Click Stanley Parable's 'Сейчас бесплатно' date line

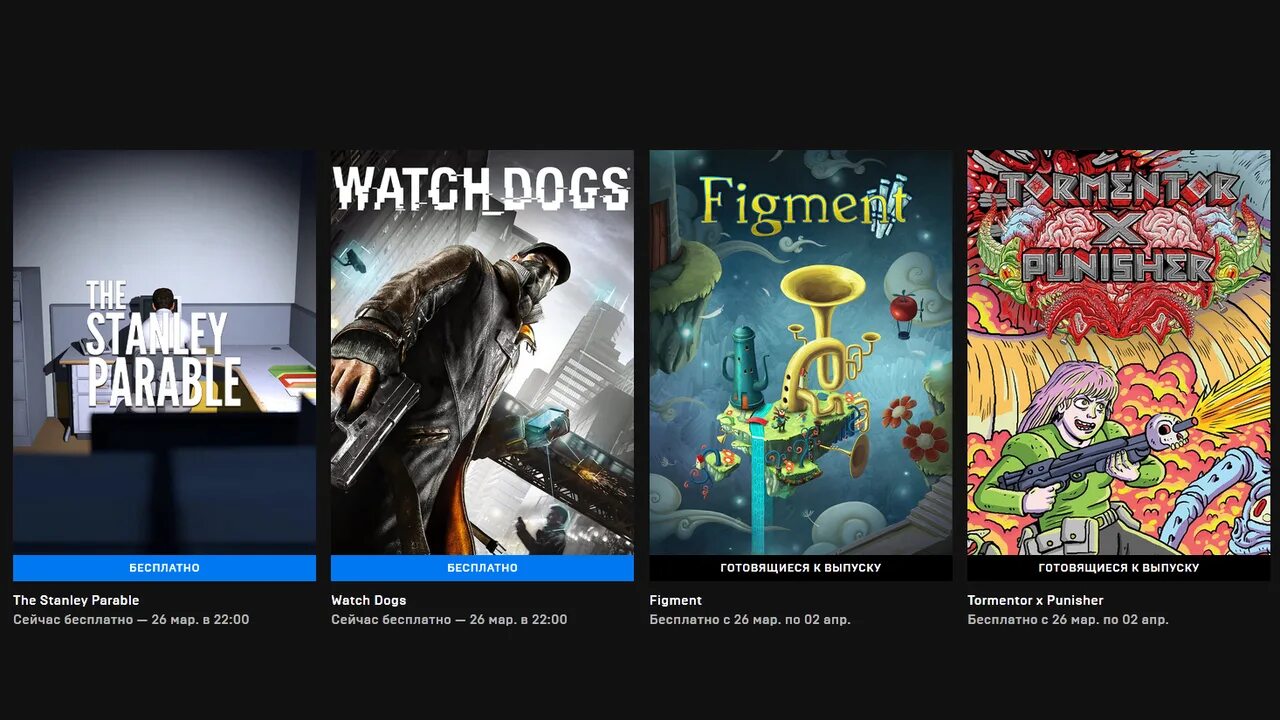131,620
